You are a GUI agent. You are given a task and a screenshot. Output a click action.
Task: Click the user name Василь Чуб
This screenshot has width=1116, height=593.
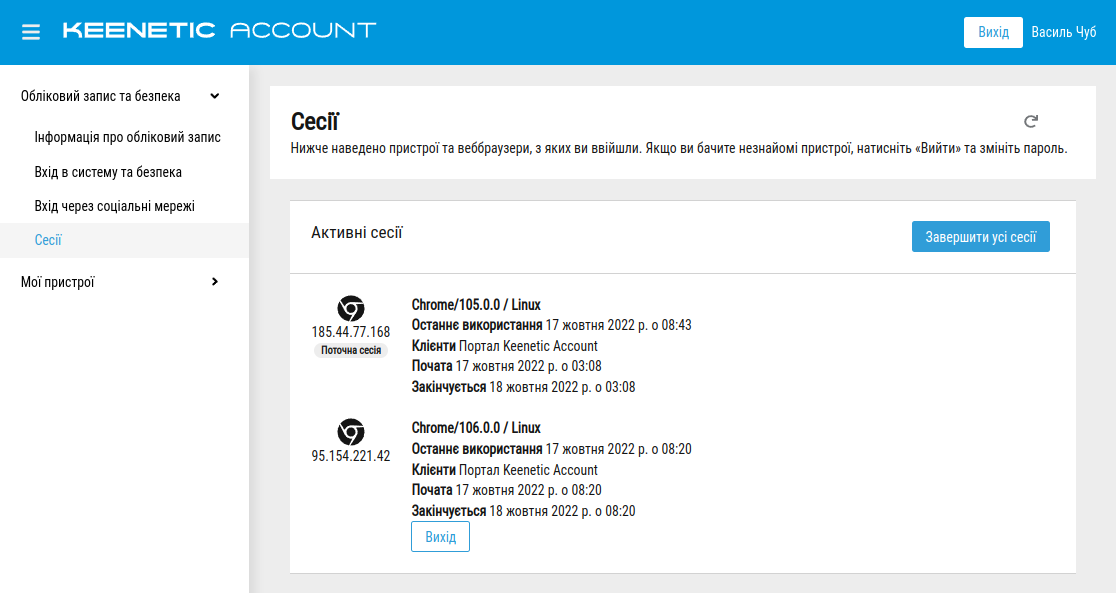click(x=1064, y=32)
